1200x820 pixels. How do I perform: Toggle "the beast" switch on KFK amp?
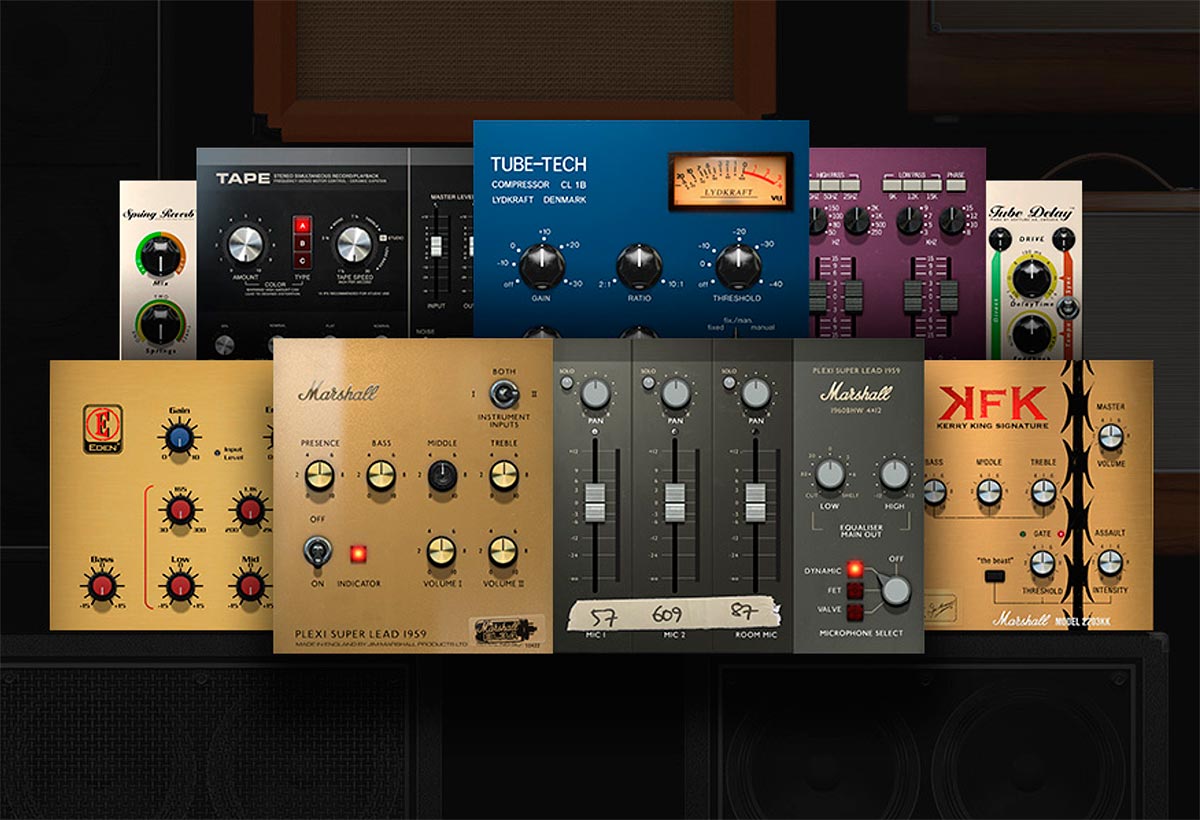click(994, 577)
